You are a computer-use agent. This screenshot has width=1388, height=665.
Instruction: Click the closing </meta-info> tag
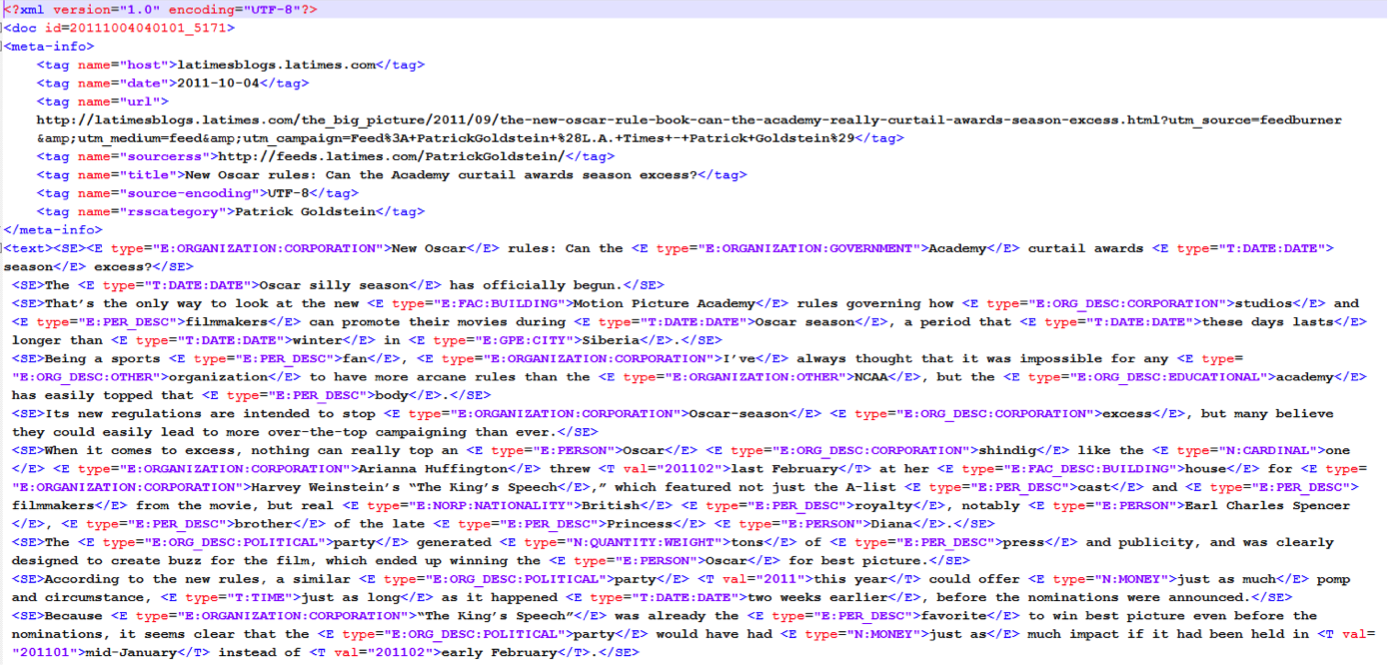53,230
